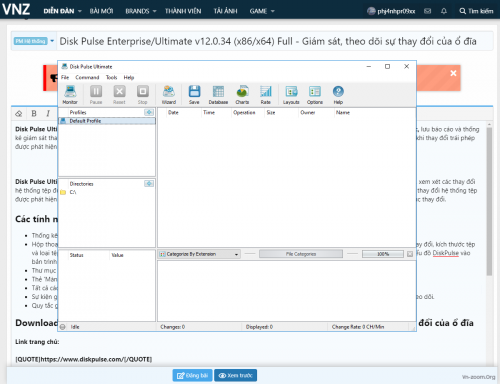Image resolution: width=500 pixels, height=384 pixels.
Task: Click the Displayed: 0 status text
Action: (259, 327)
